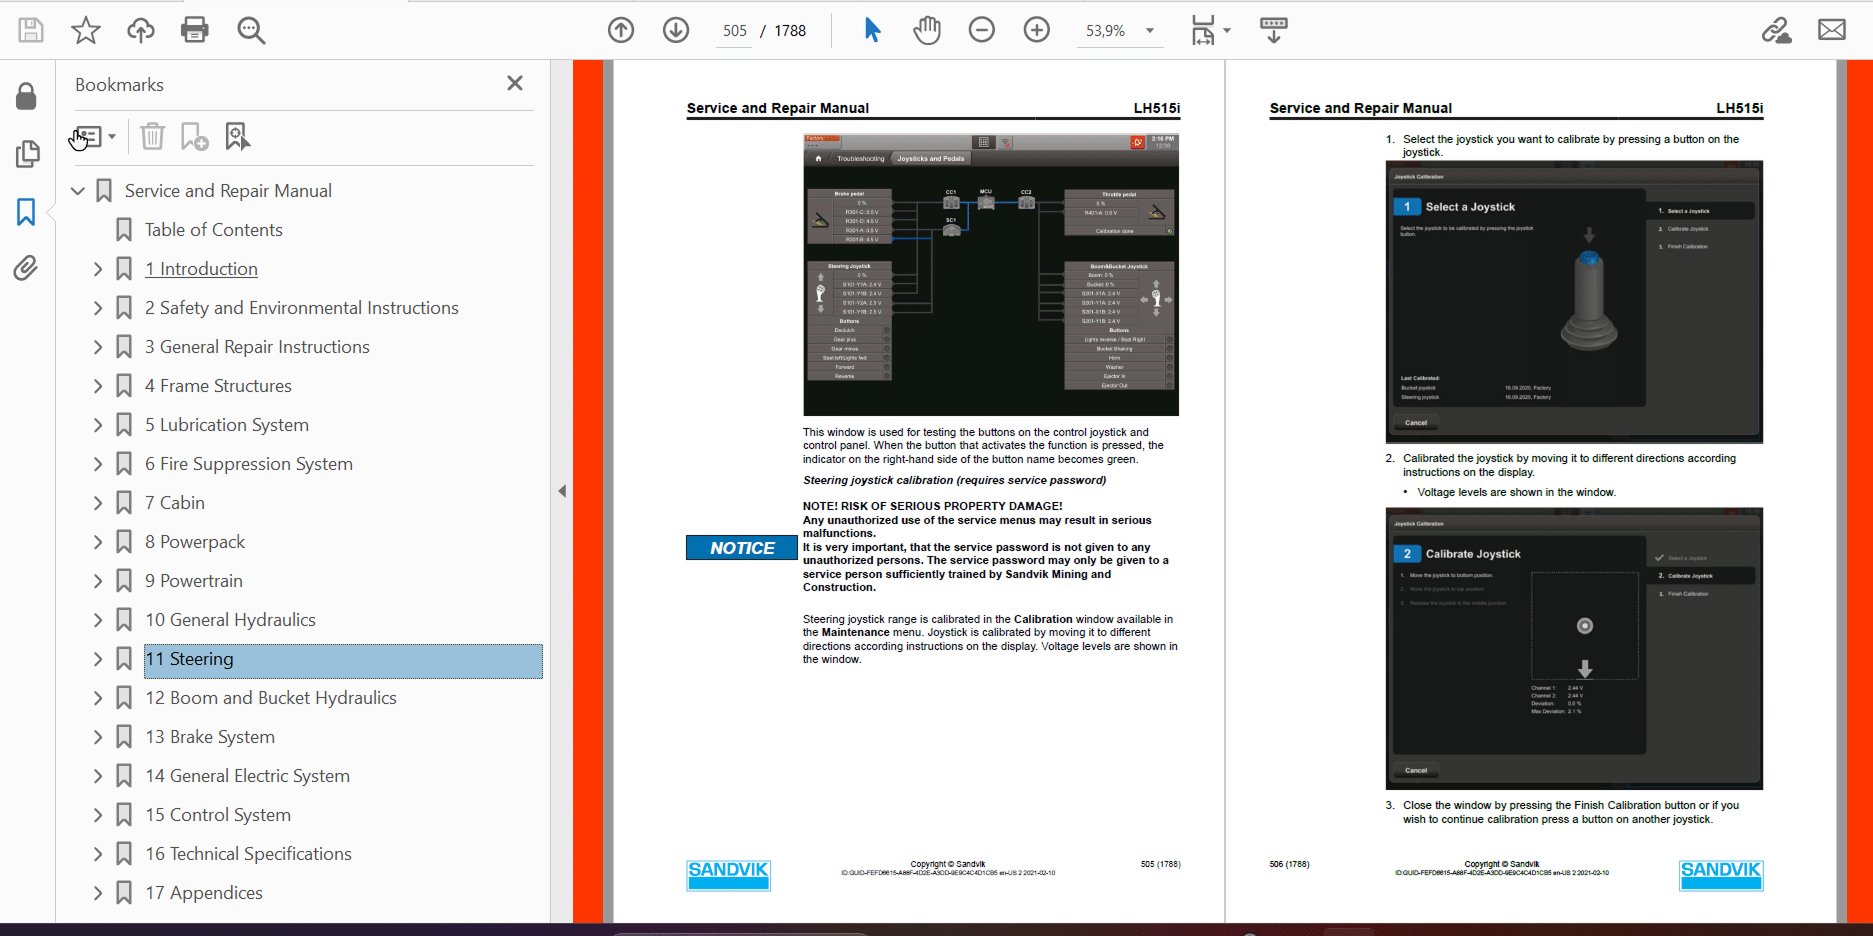Screen dimensions: 1873x936
Task: Delete the selected bookmark with trash icon
Action: coord(152,136)
